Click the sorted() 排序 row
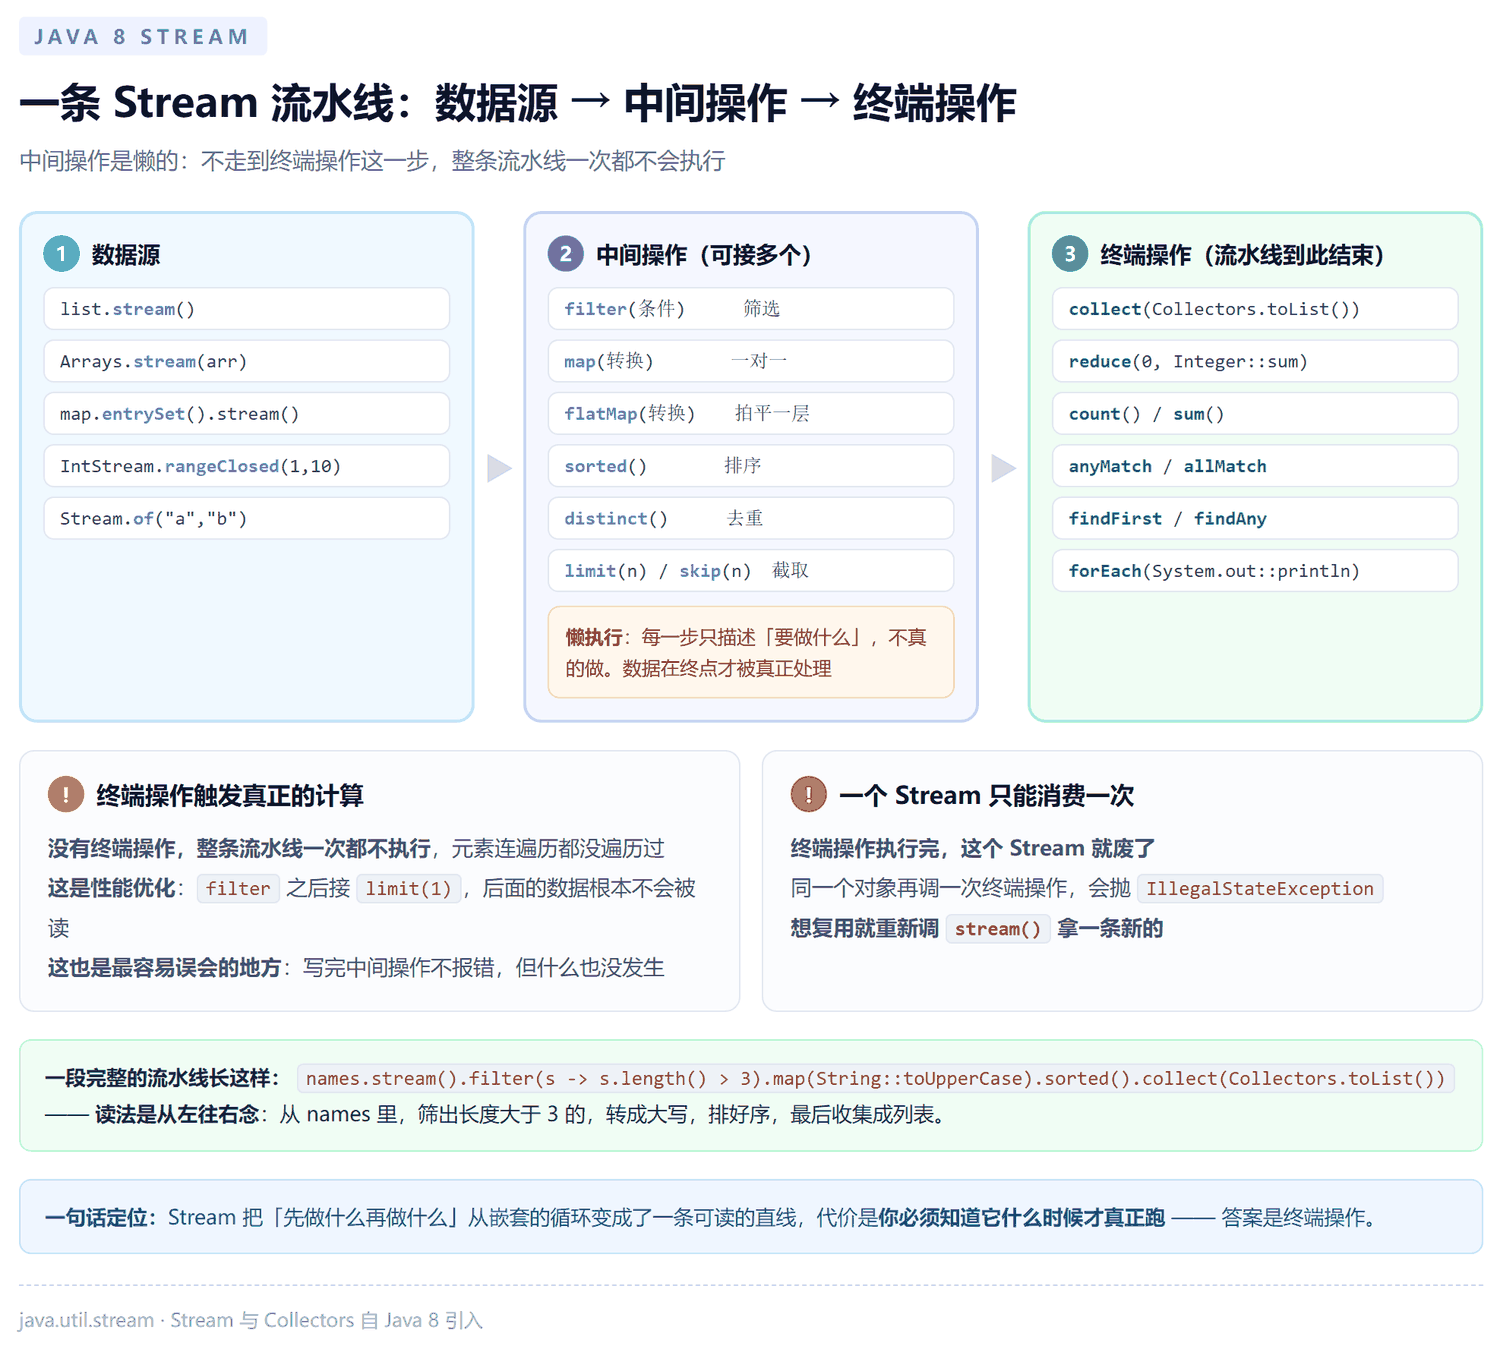 751,466
